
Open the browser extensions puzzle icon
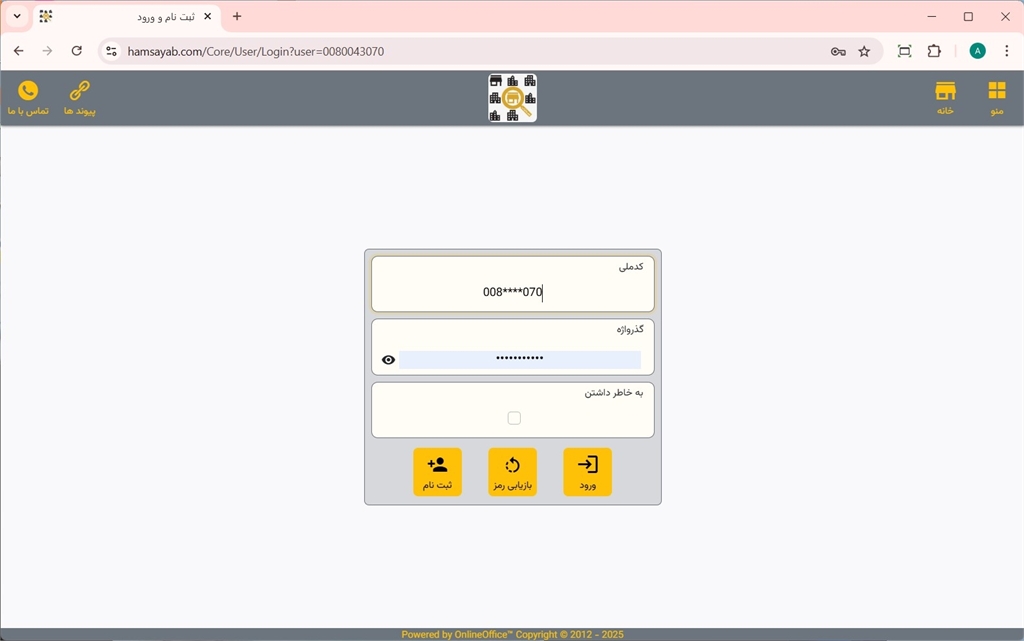(934, 51)
